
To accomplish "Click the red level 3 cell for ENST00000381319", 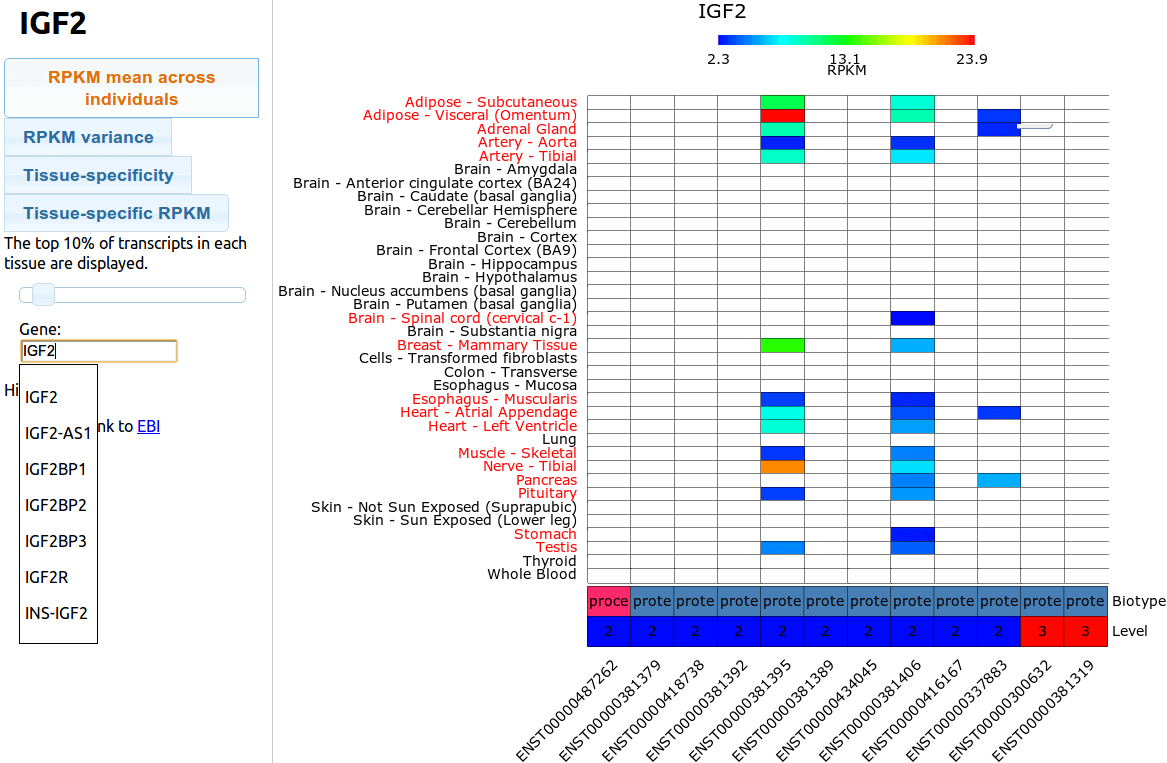I will coord(1086,631).
